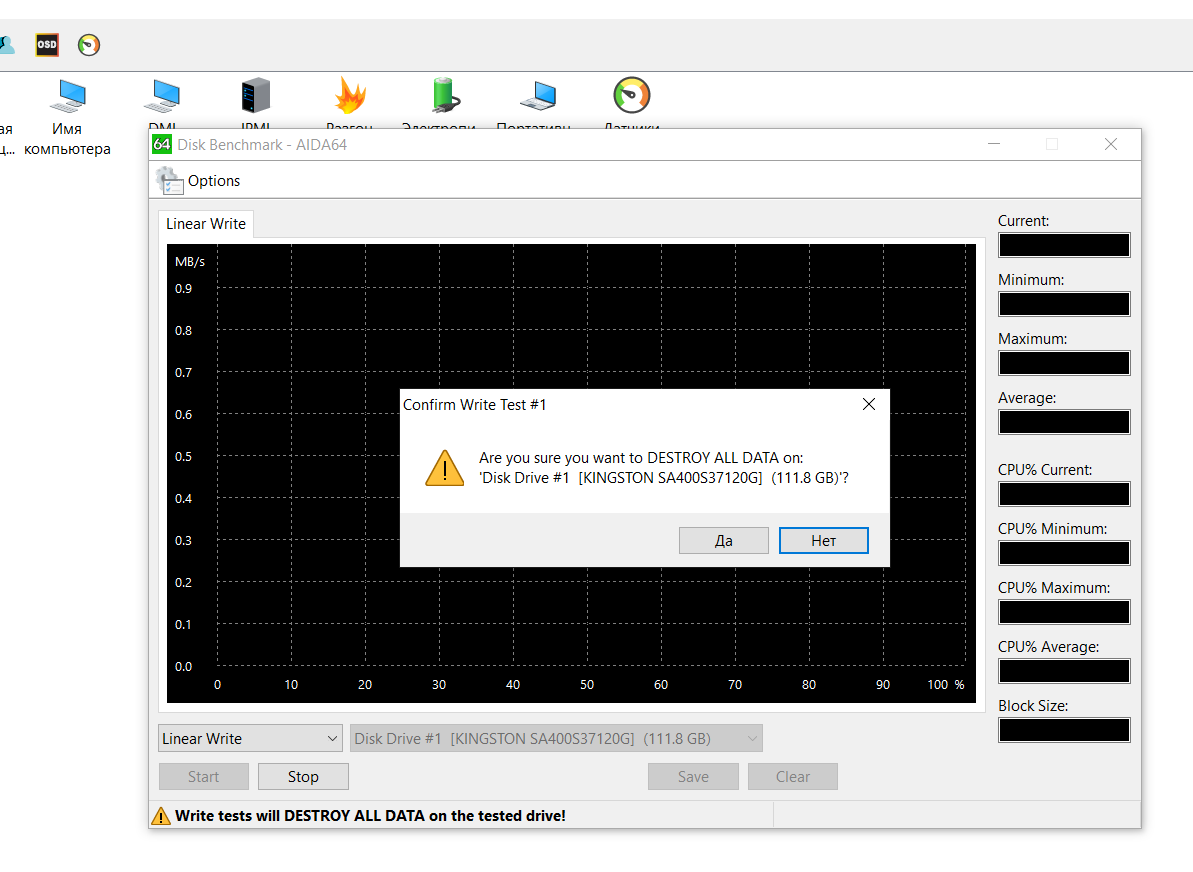
Task: Click the Maximum value field
Action: [1064, 363]
